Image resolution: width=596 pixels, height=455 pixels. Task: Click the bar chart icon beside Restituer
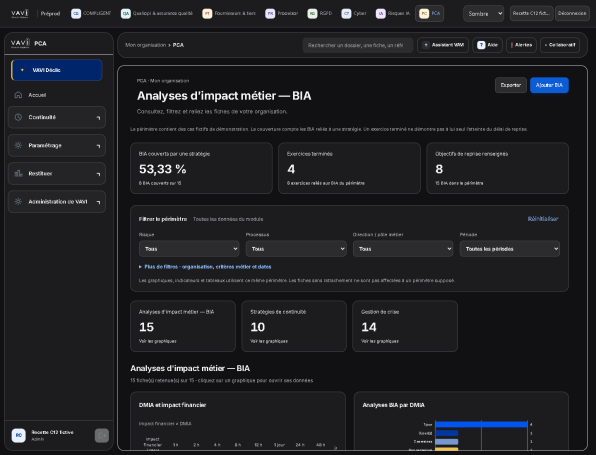tap(18, 173)
